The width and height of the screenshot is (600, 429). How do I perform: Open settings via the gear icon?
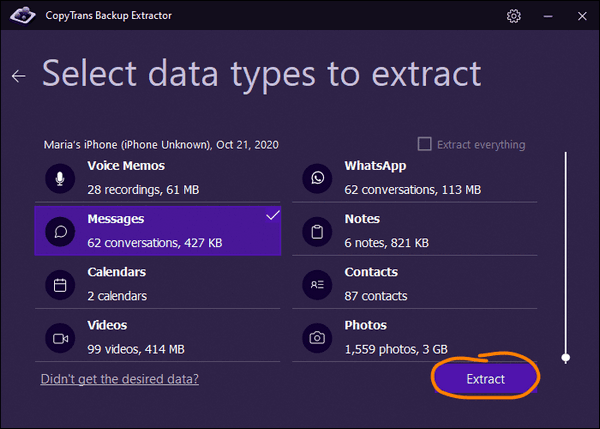point(514,16)
